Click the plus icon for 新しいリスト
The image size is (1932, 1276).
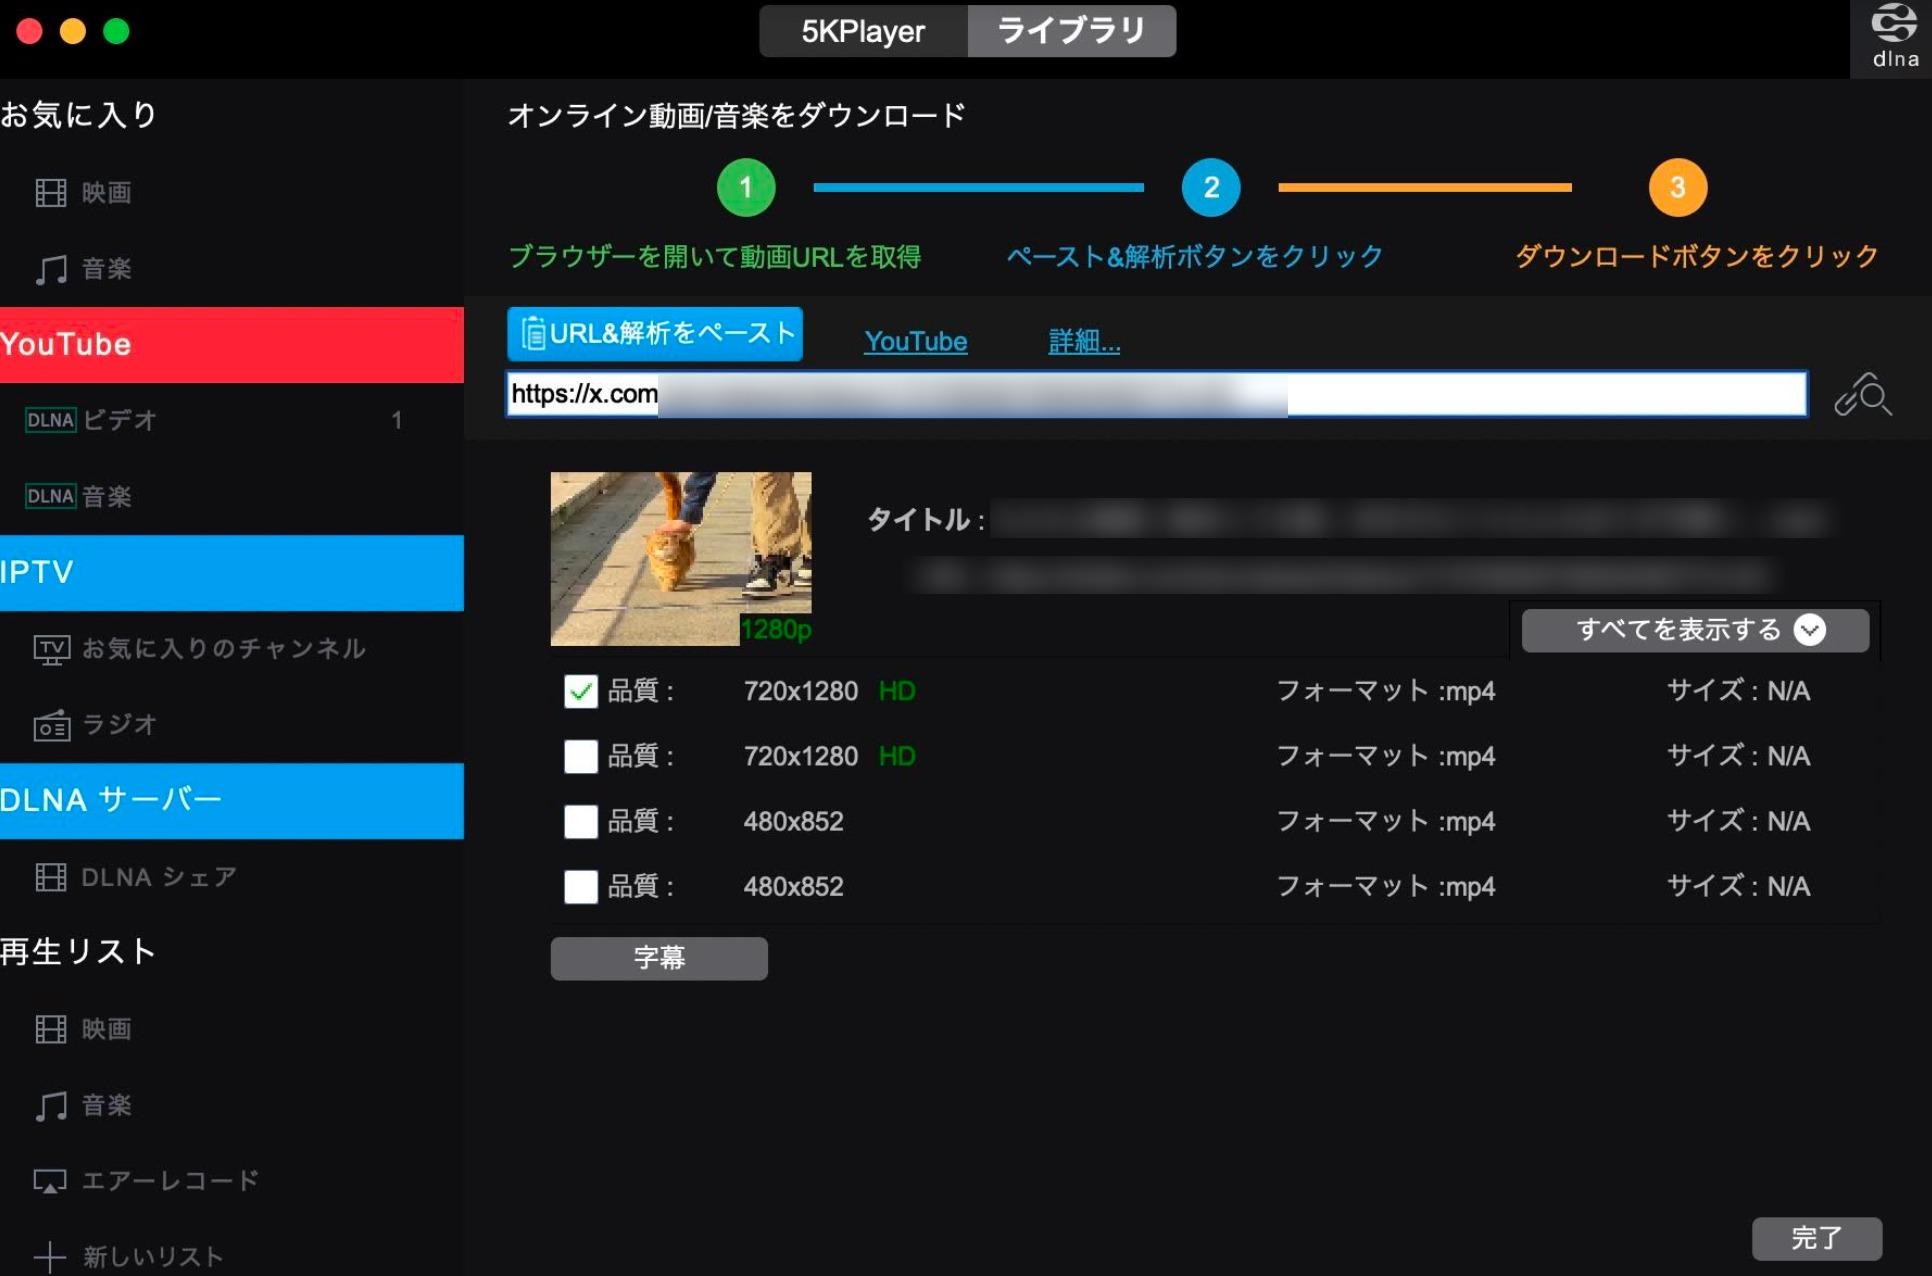tap(49, 1257)
